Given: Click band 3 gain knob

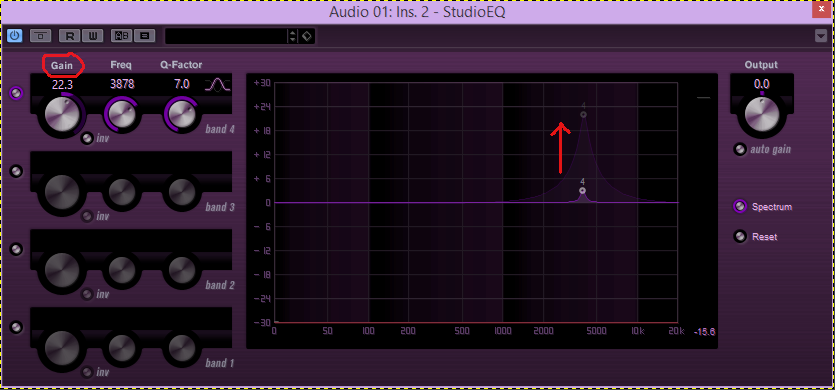Looking at the screenshot, I should tap(62, 191).
